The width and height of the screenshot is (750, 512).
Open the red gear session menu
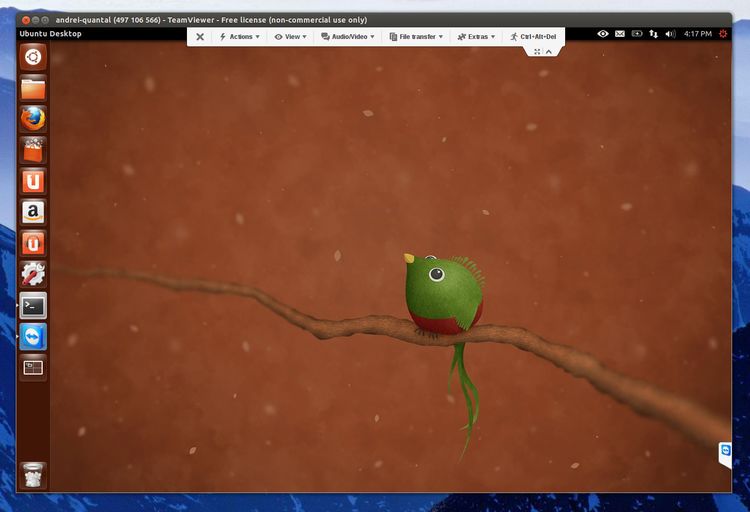723,33
